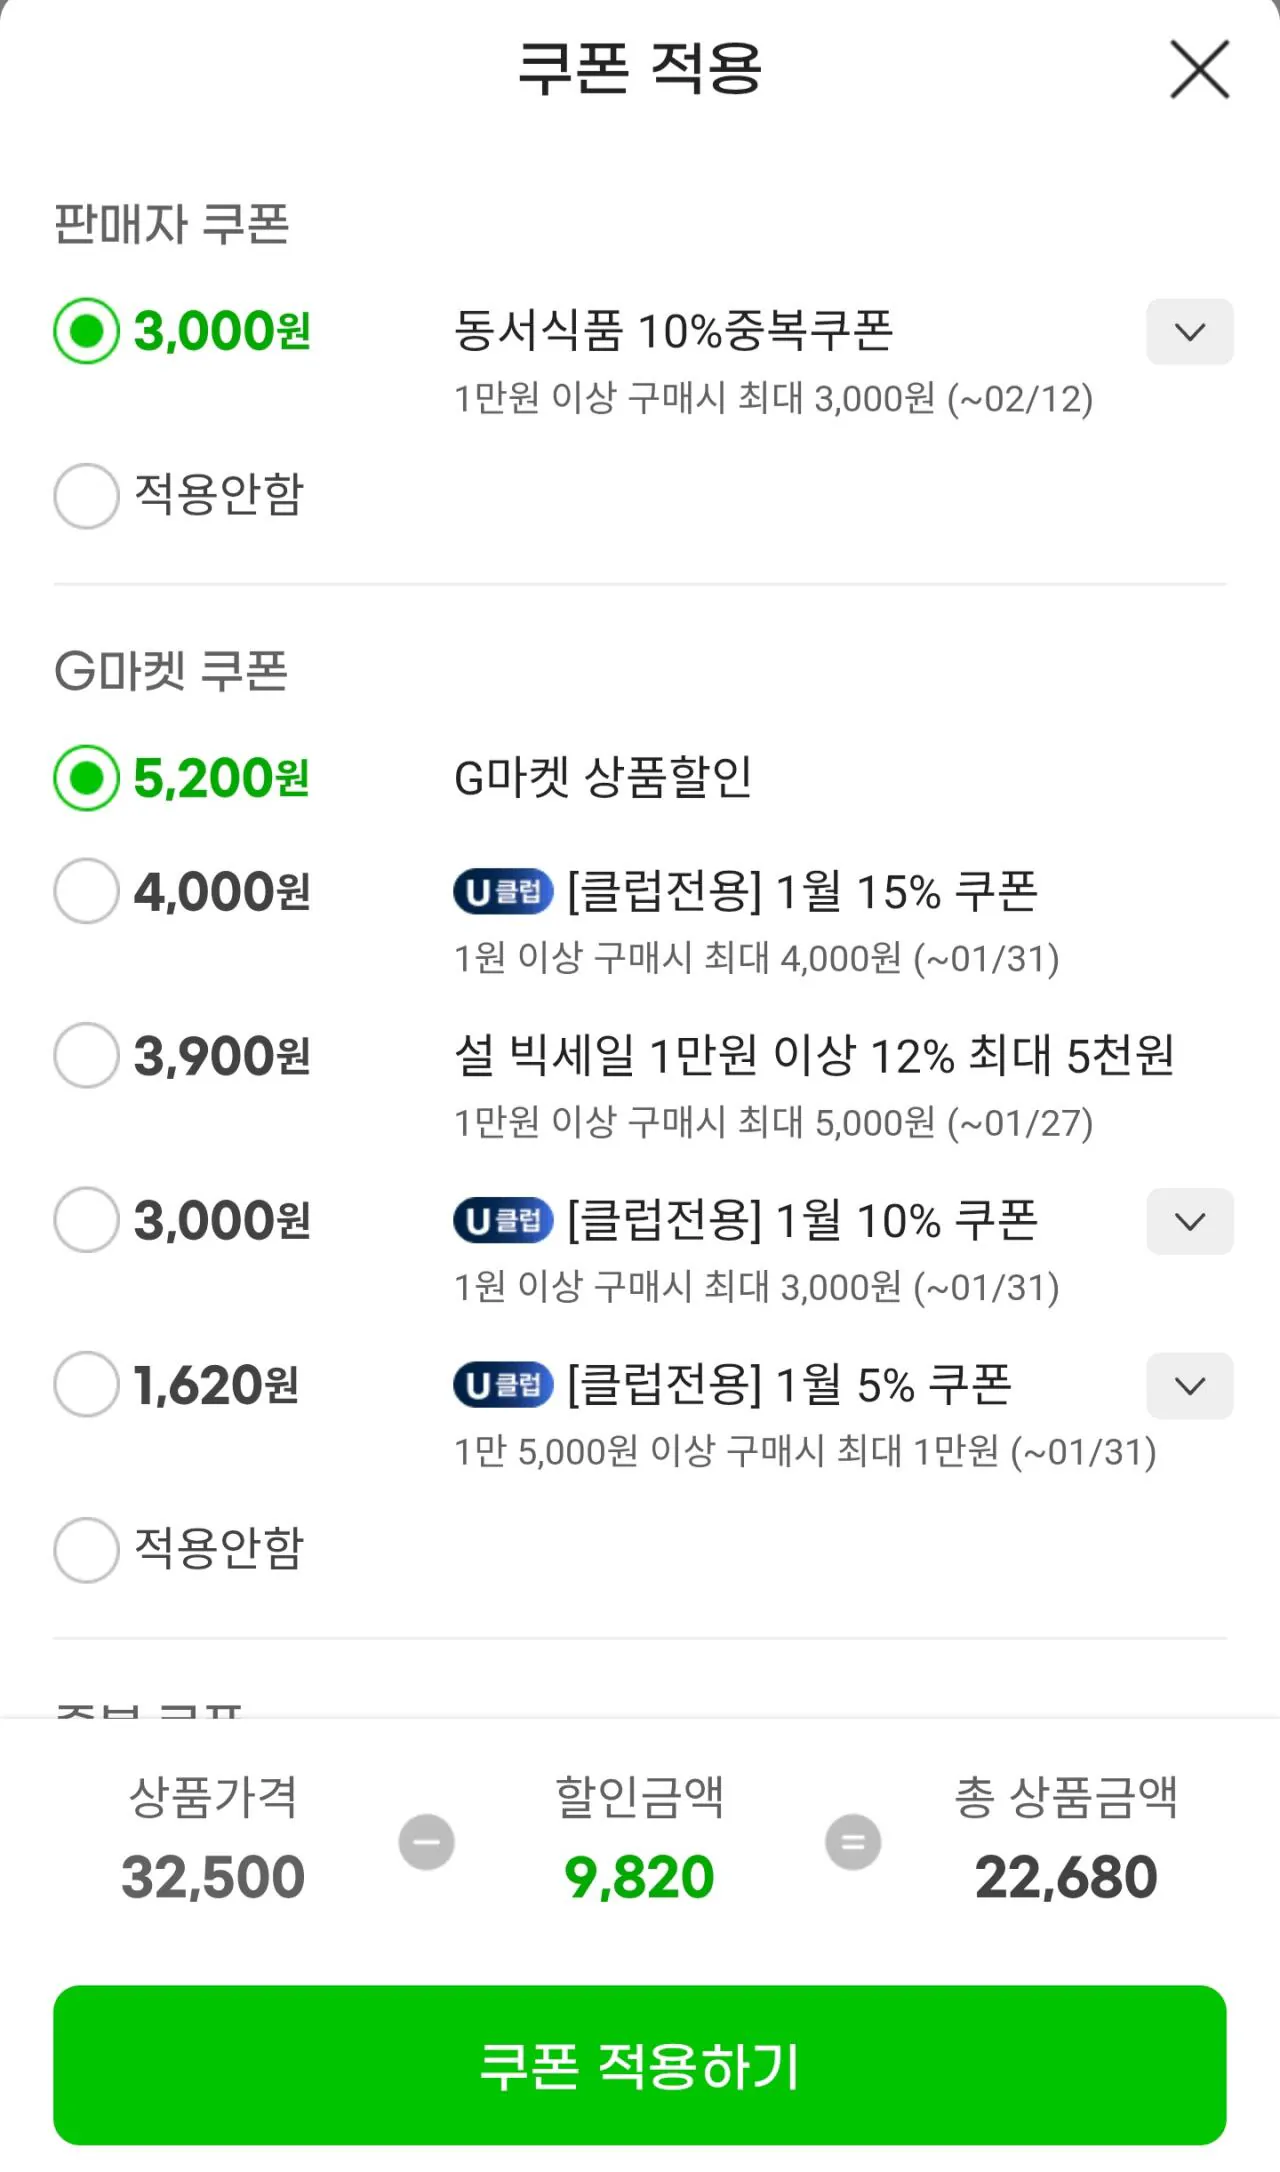Click the minus icon beside 할인금액
The image size is (1280, 2172).
(x=427, y=1842)
